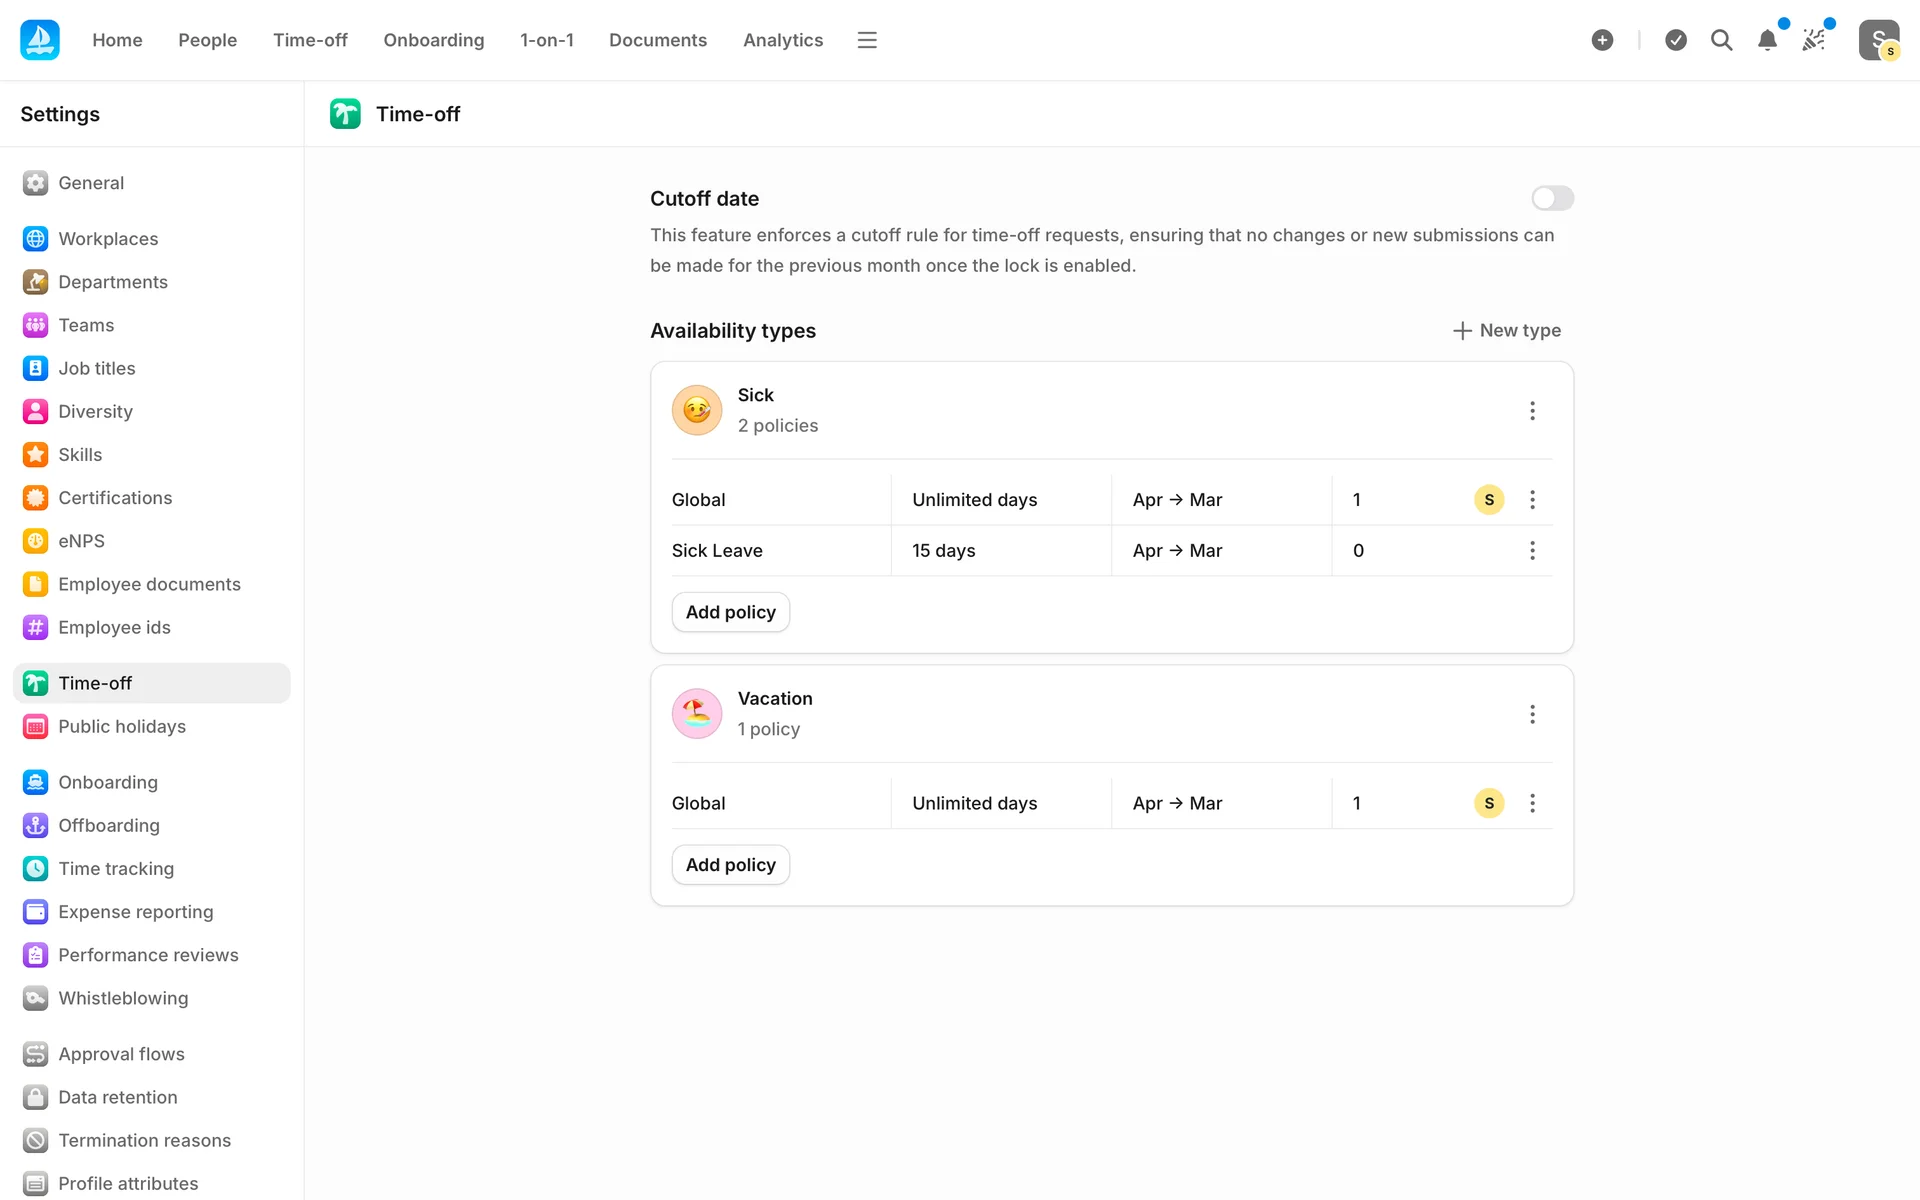Screen dimensions: 1920x1200
Task: Click the user profile avatar
Action: click(x=1878, y=40)
